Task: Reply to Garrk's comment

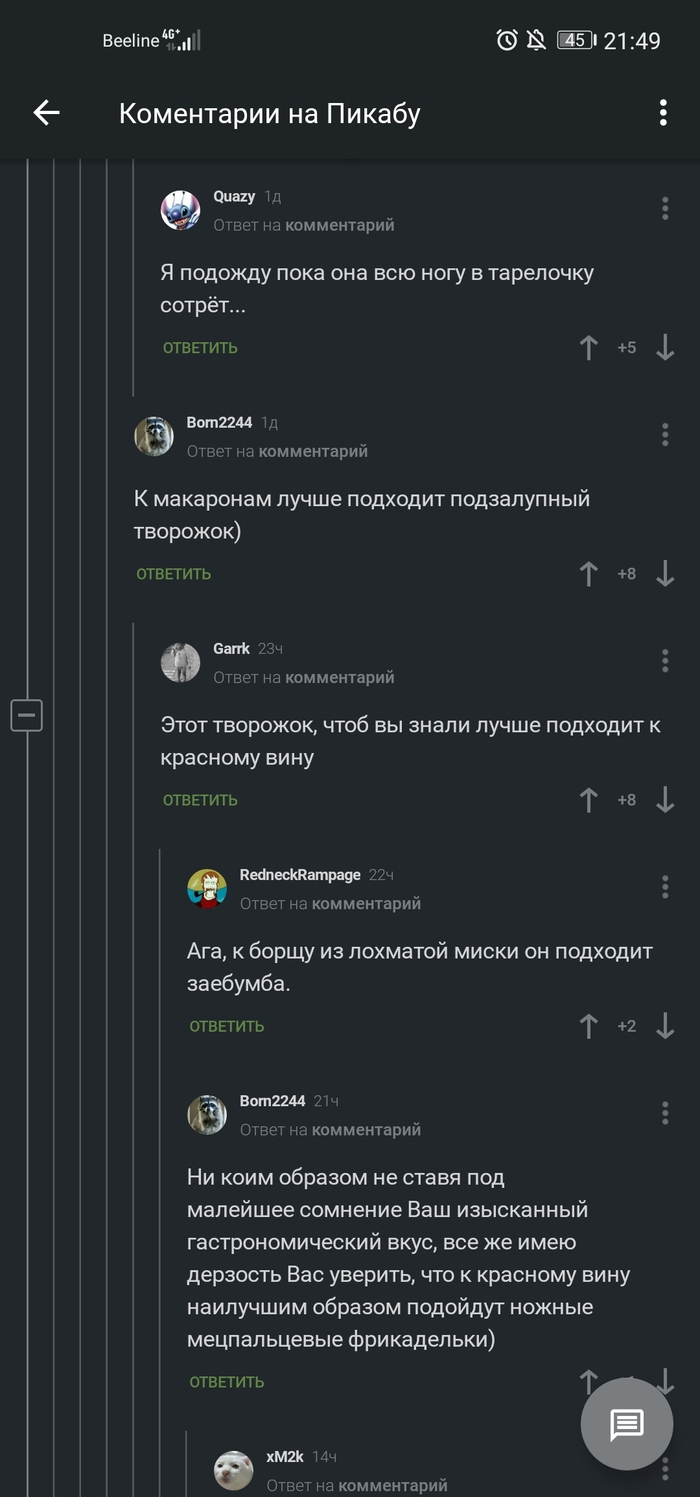Action: (x=200, y=800)
